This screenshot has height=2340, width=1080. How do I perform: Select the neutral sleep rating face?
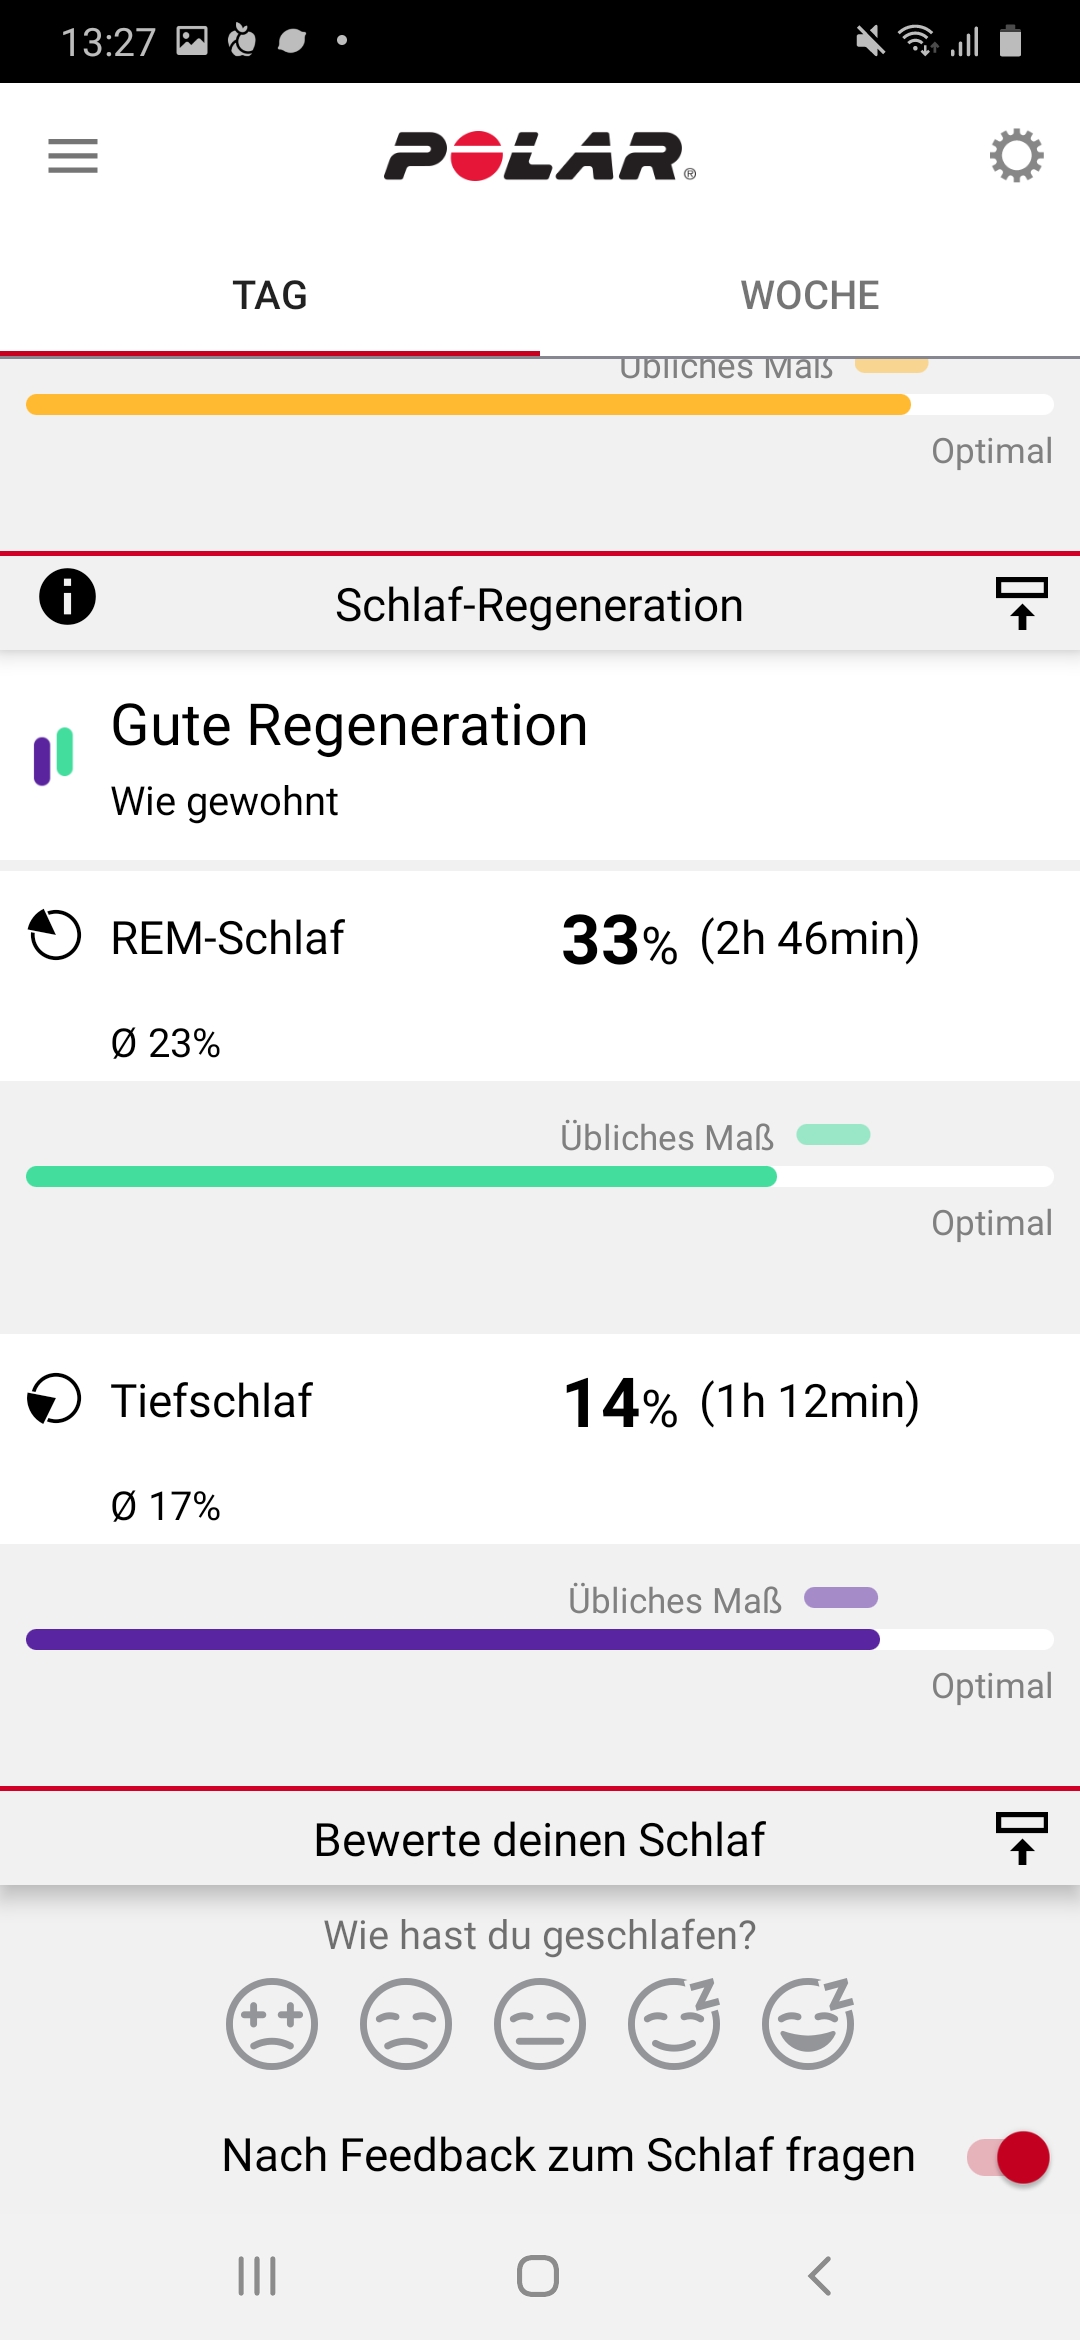(539, 2023)
